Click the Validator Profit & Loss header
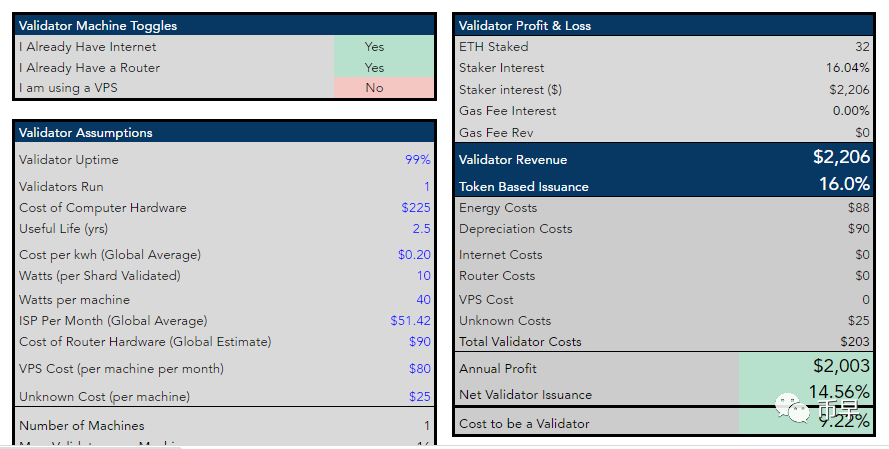 coord(524,26)
